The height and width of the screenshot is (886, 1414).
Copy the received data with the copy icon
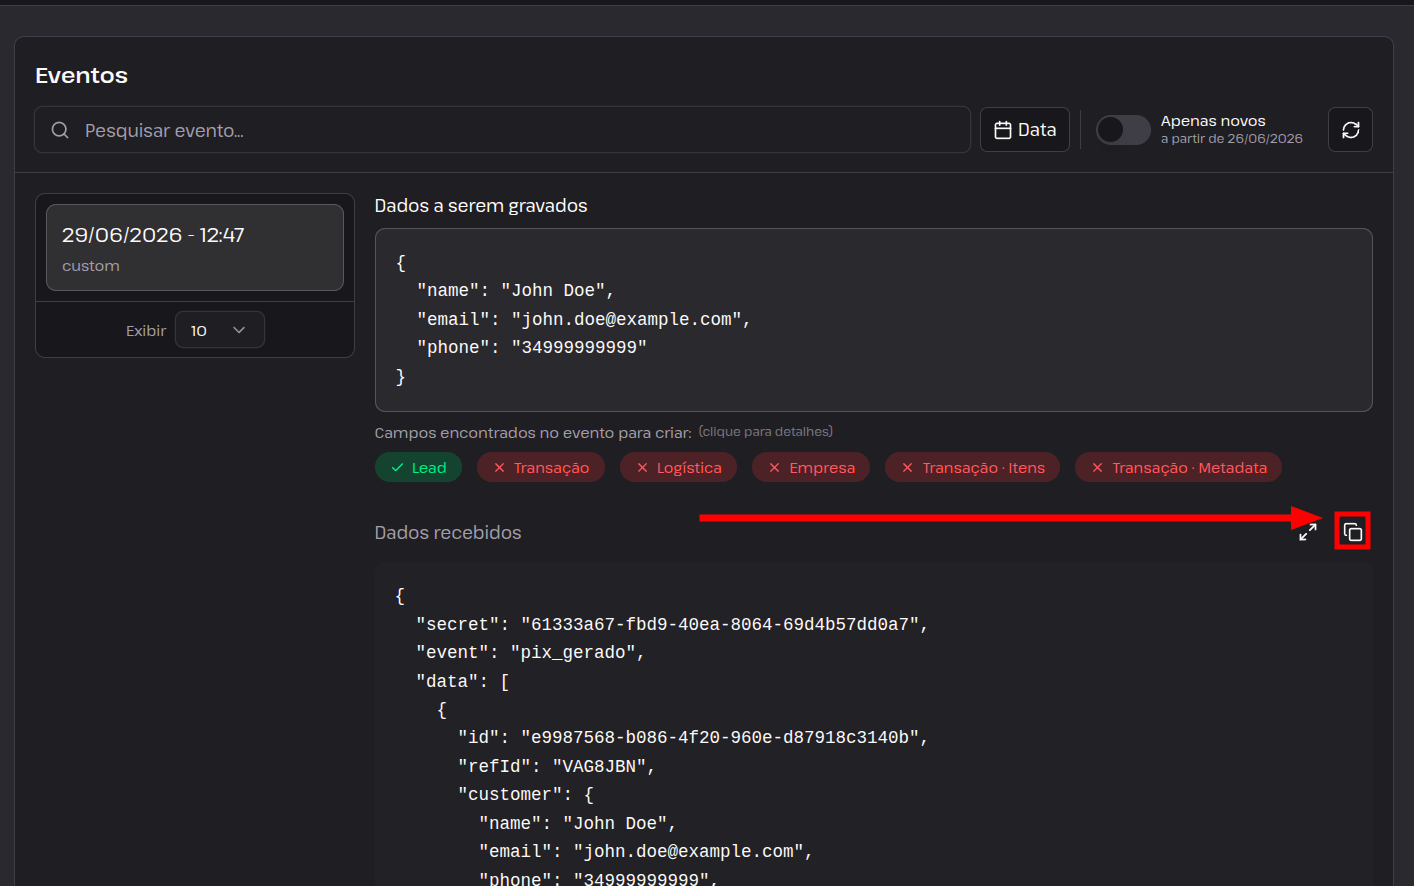click(x=1352, y=532)
